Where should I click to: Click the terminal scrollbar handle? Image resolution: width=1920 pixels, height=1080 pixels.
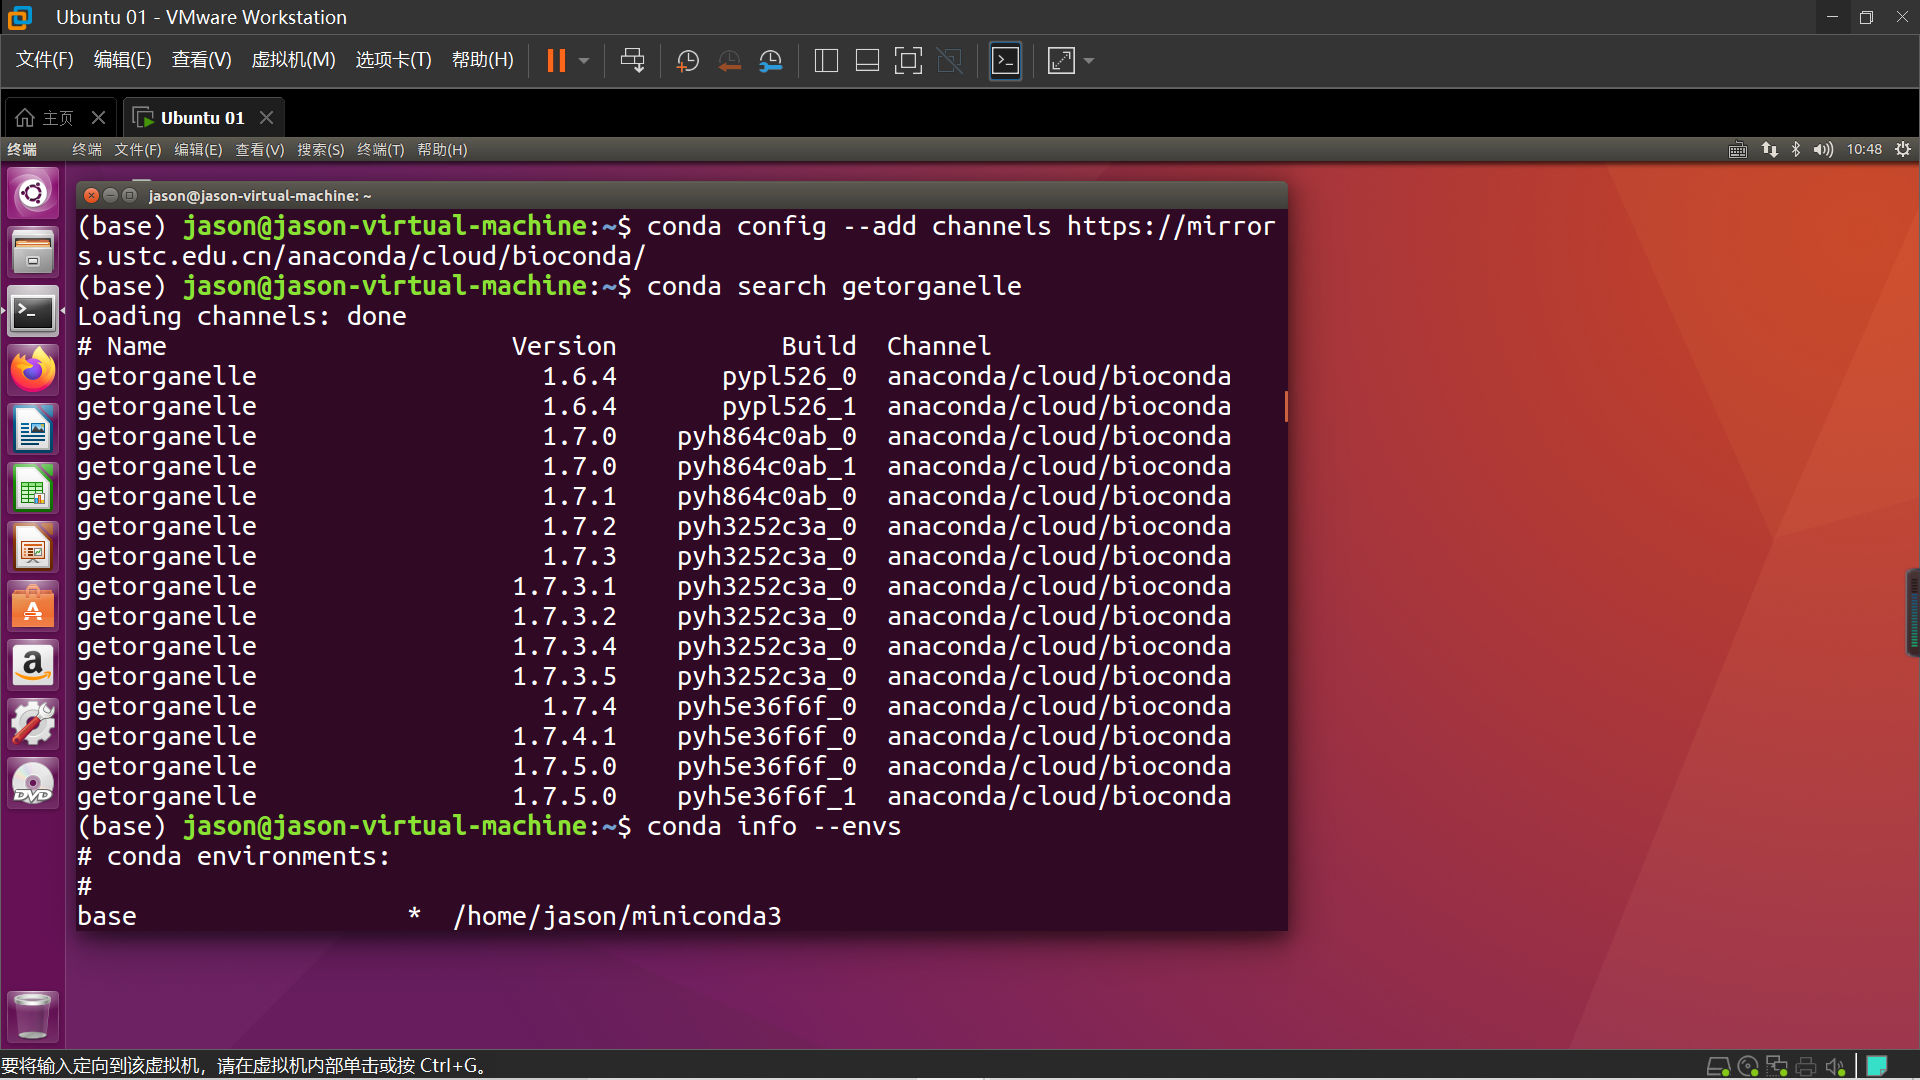pyautogui.click(x=1285, y=406)
